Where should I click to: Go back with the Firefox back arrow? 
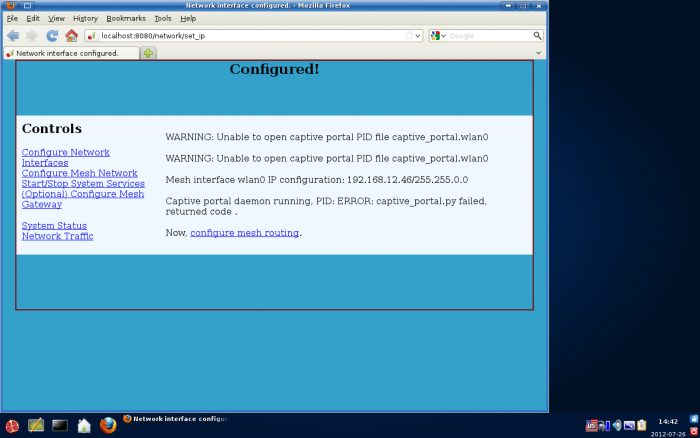[x=13, y=36]
